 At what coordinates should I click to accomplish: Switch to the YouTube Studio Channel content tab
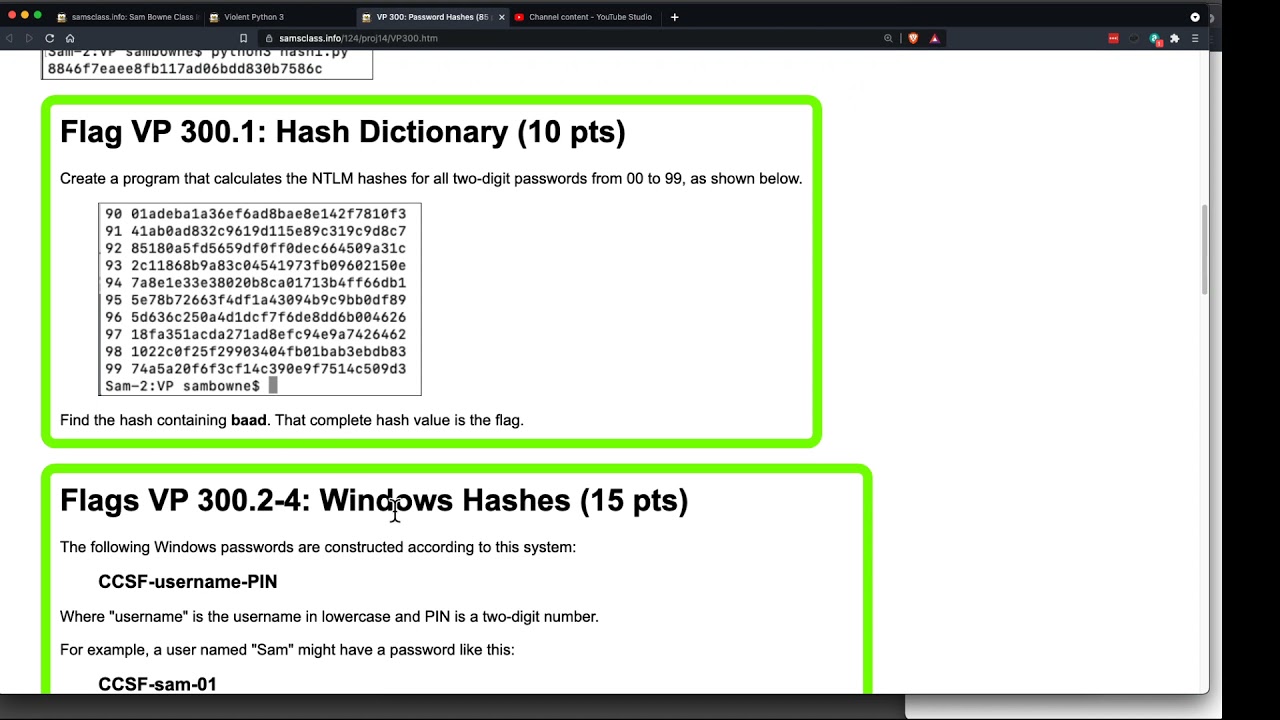583,17
